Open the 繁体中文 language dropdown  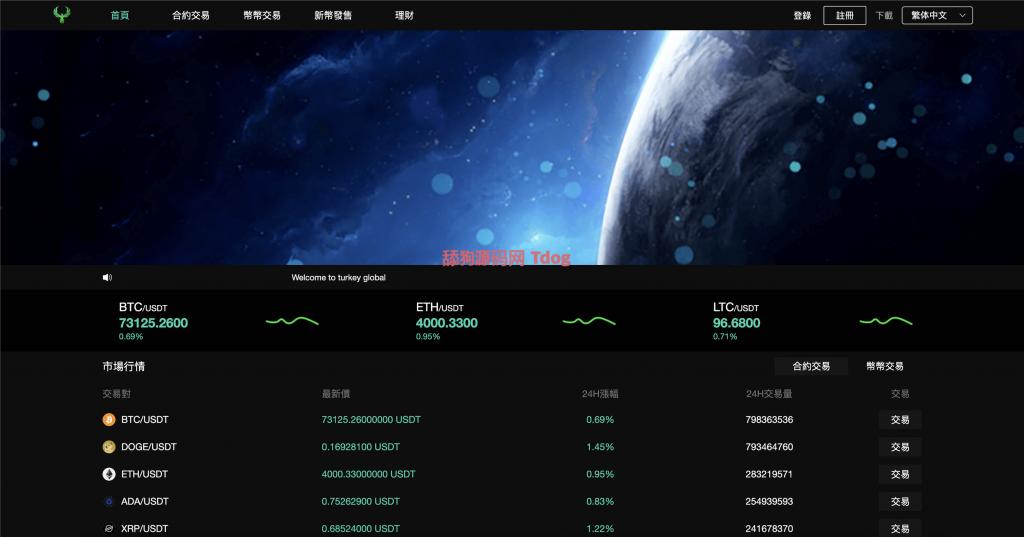pos(936,15)
